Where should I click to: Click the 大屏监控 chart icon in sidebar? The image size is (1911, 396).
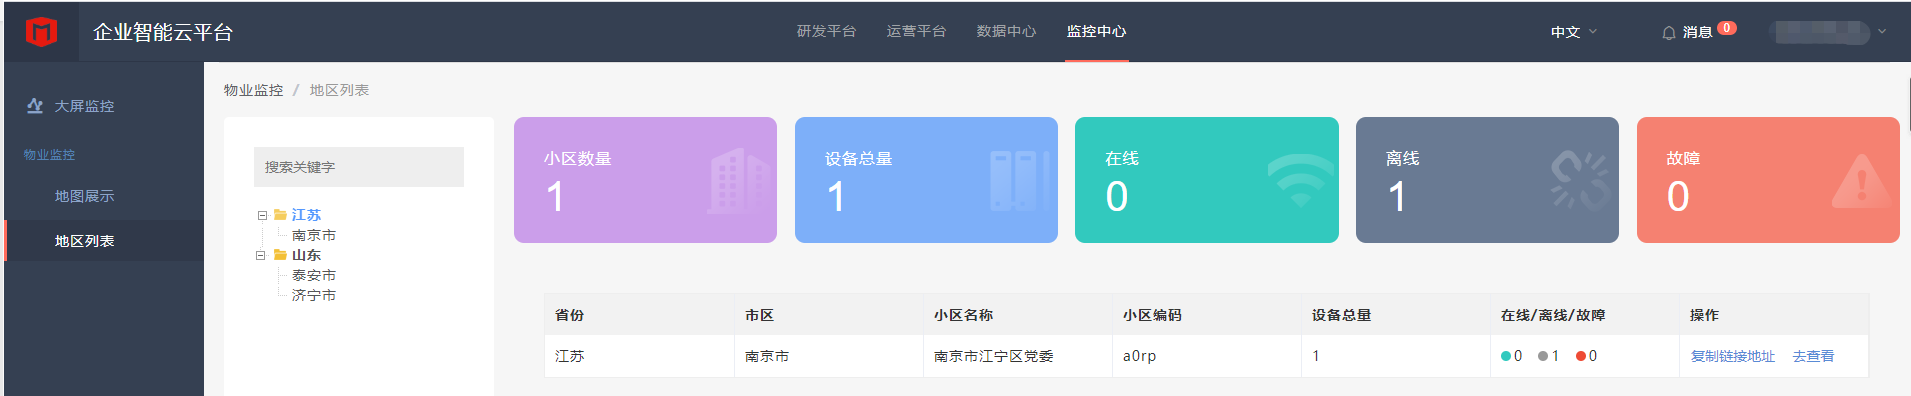point(35,105)
